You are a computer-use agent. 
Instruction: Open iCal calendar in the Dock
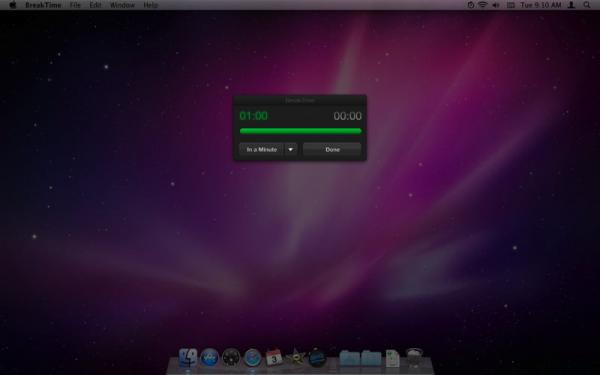[274, 357]
